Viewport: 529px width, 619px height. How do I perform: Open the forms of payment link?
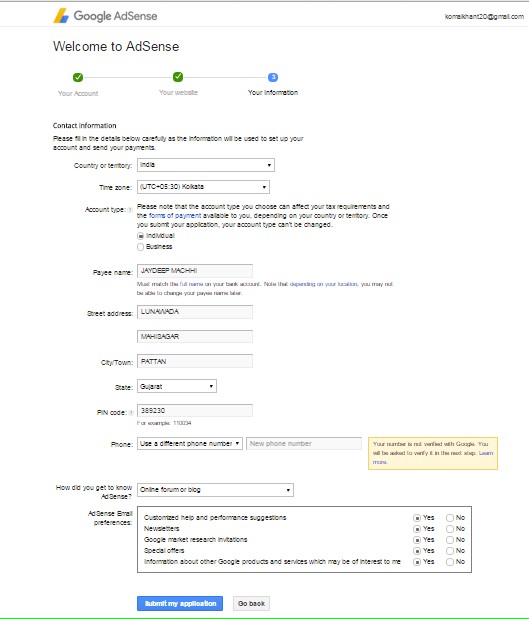(x=175, y=216)
